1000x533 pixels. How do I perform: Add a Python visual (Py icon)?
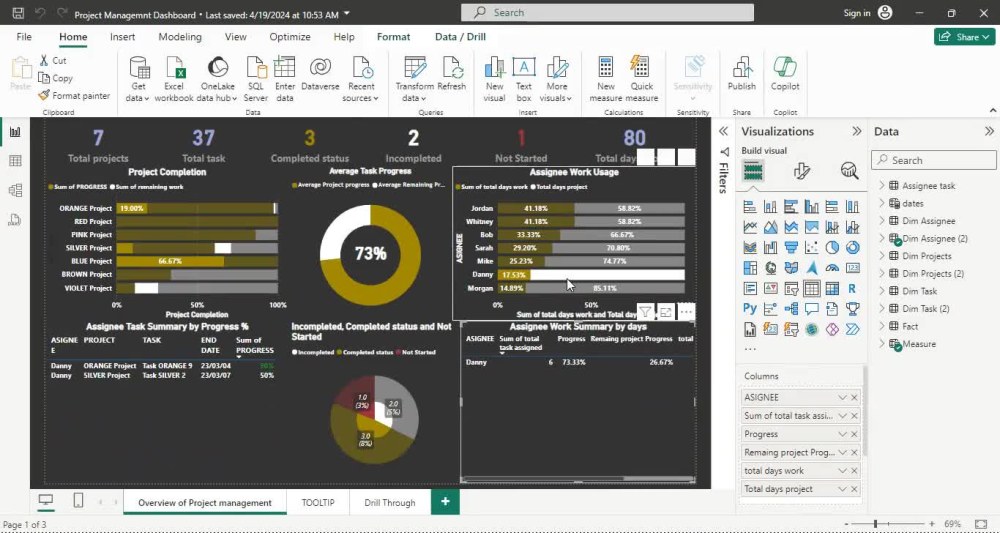750,309
